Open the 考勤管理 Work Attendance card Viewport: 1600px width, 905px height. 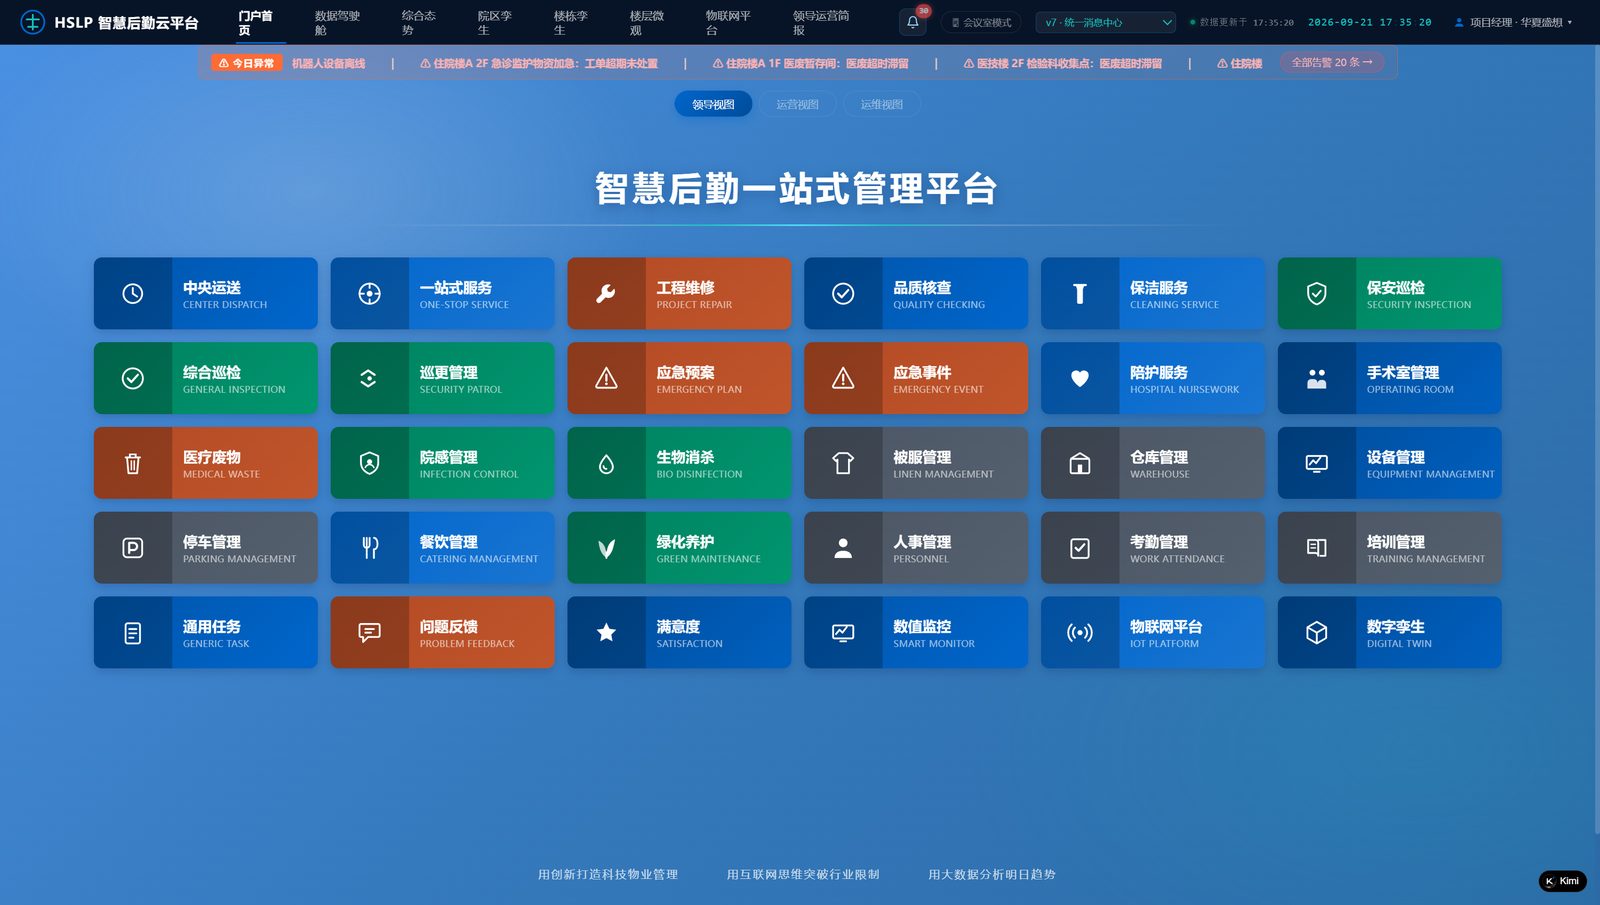coord(1152,548)
